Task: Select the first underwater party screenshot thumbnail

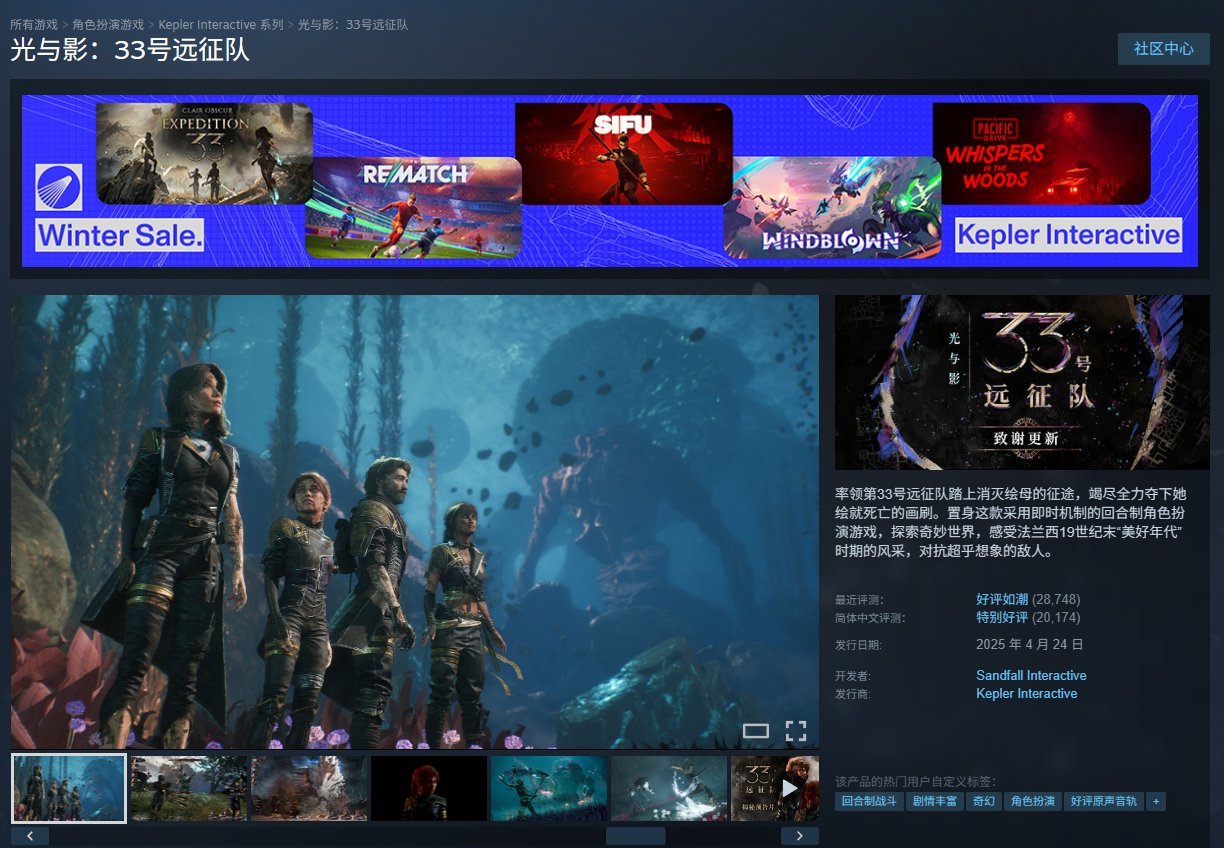Action: coord(69,788)
